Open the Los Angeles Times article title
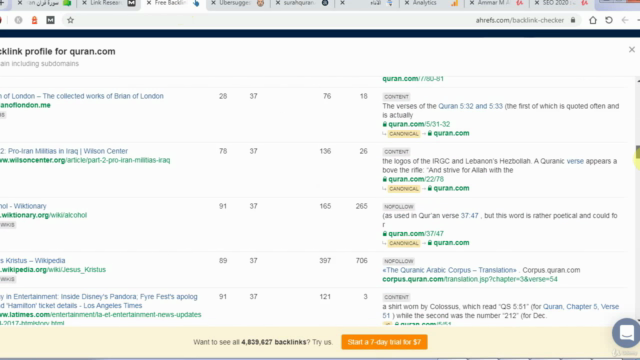 click(99, 301)
